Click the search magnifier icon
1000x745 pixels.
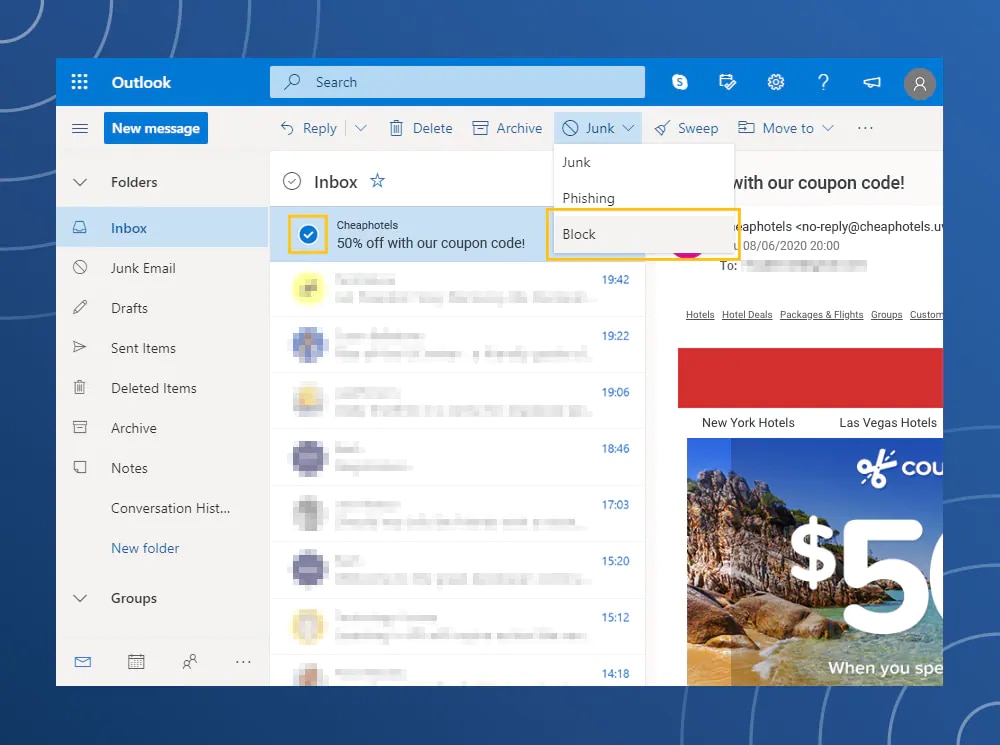(293, 82)
